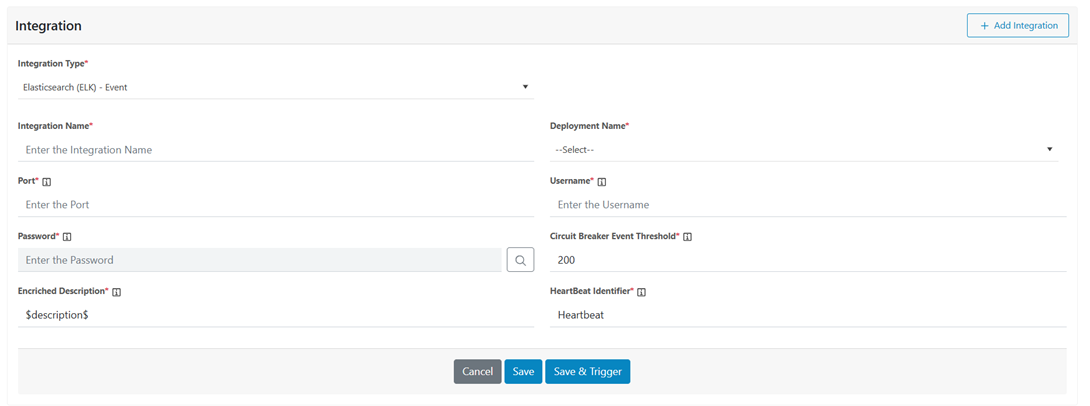Click the HeartBeat Identifier info icon
Viewport: 1090px width, 406px height.
click(642, 292)
